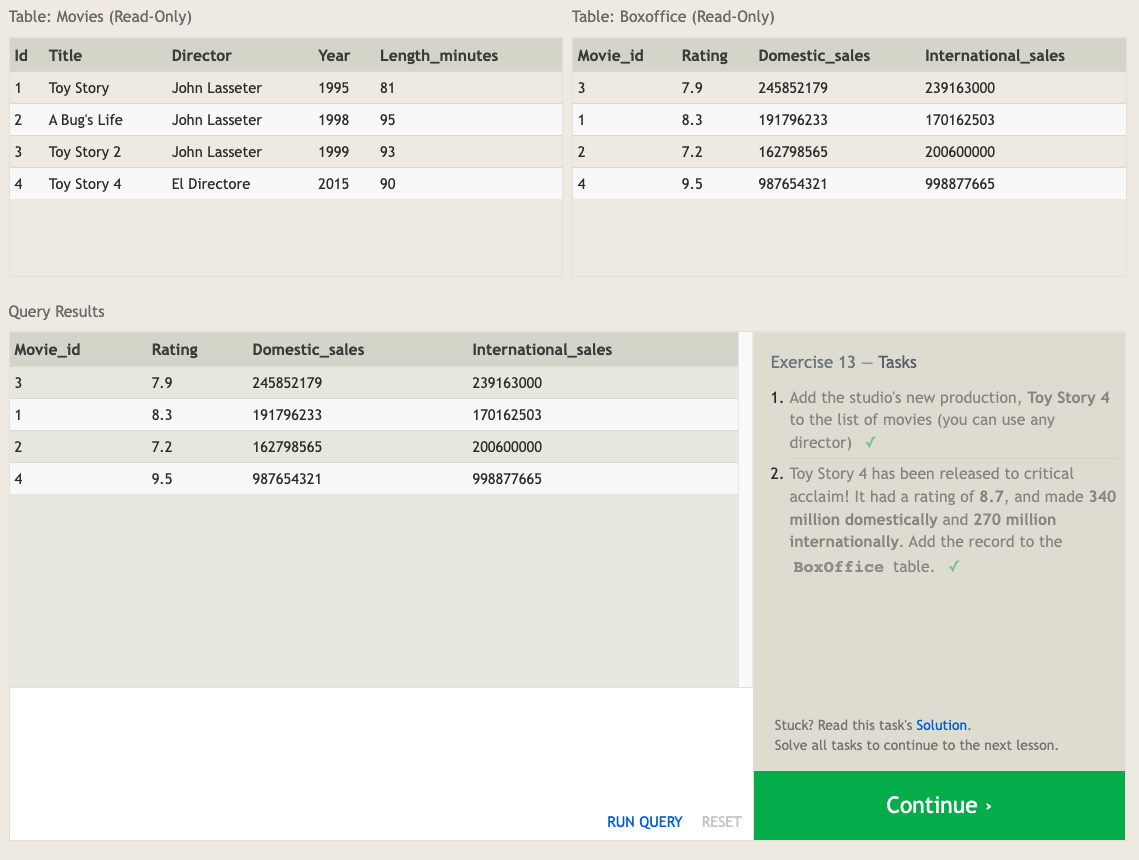Open the Solution link

coord(941,725)
